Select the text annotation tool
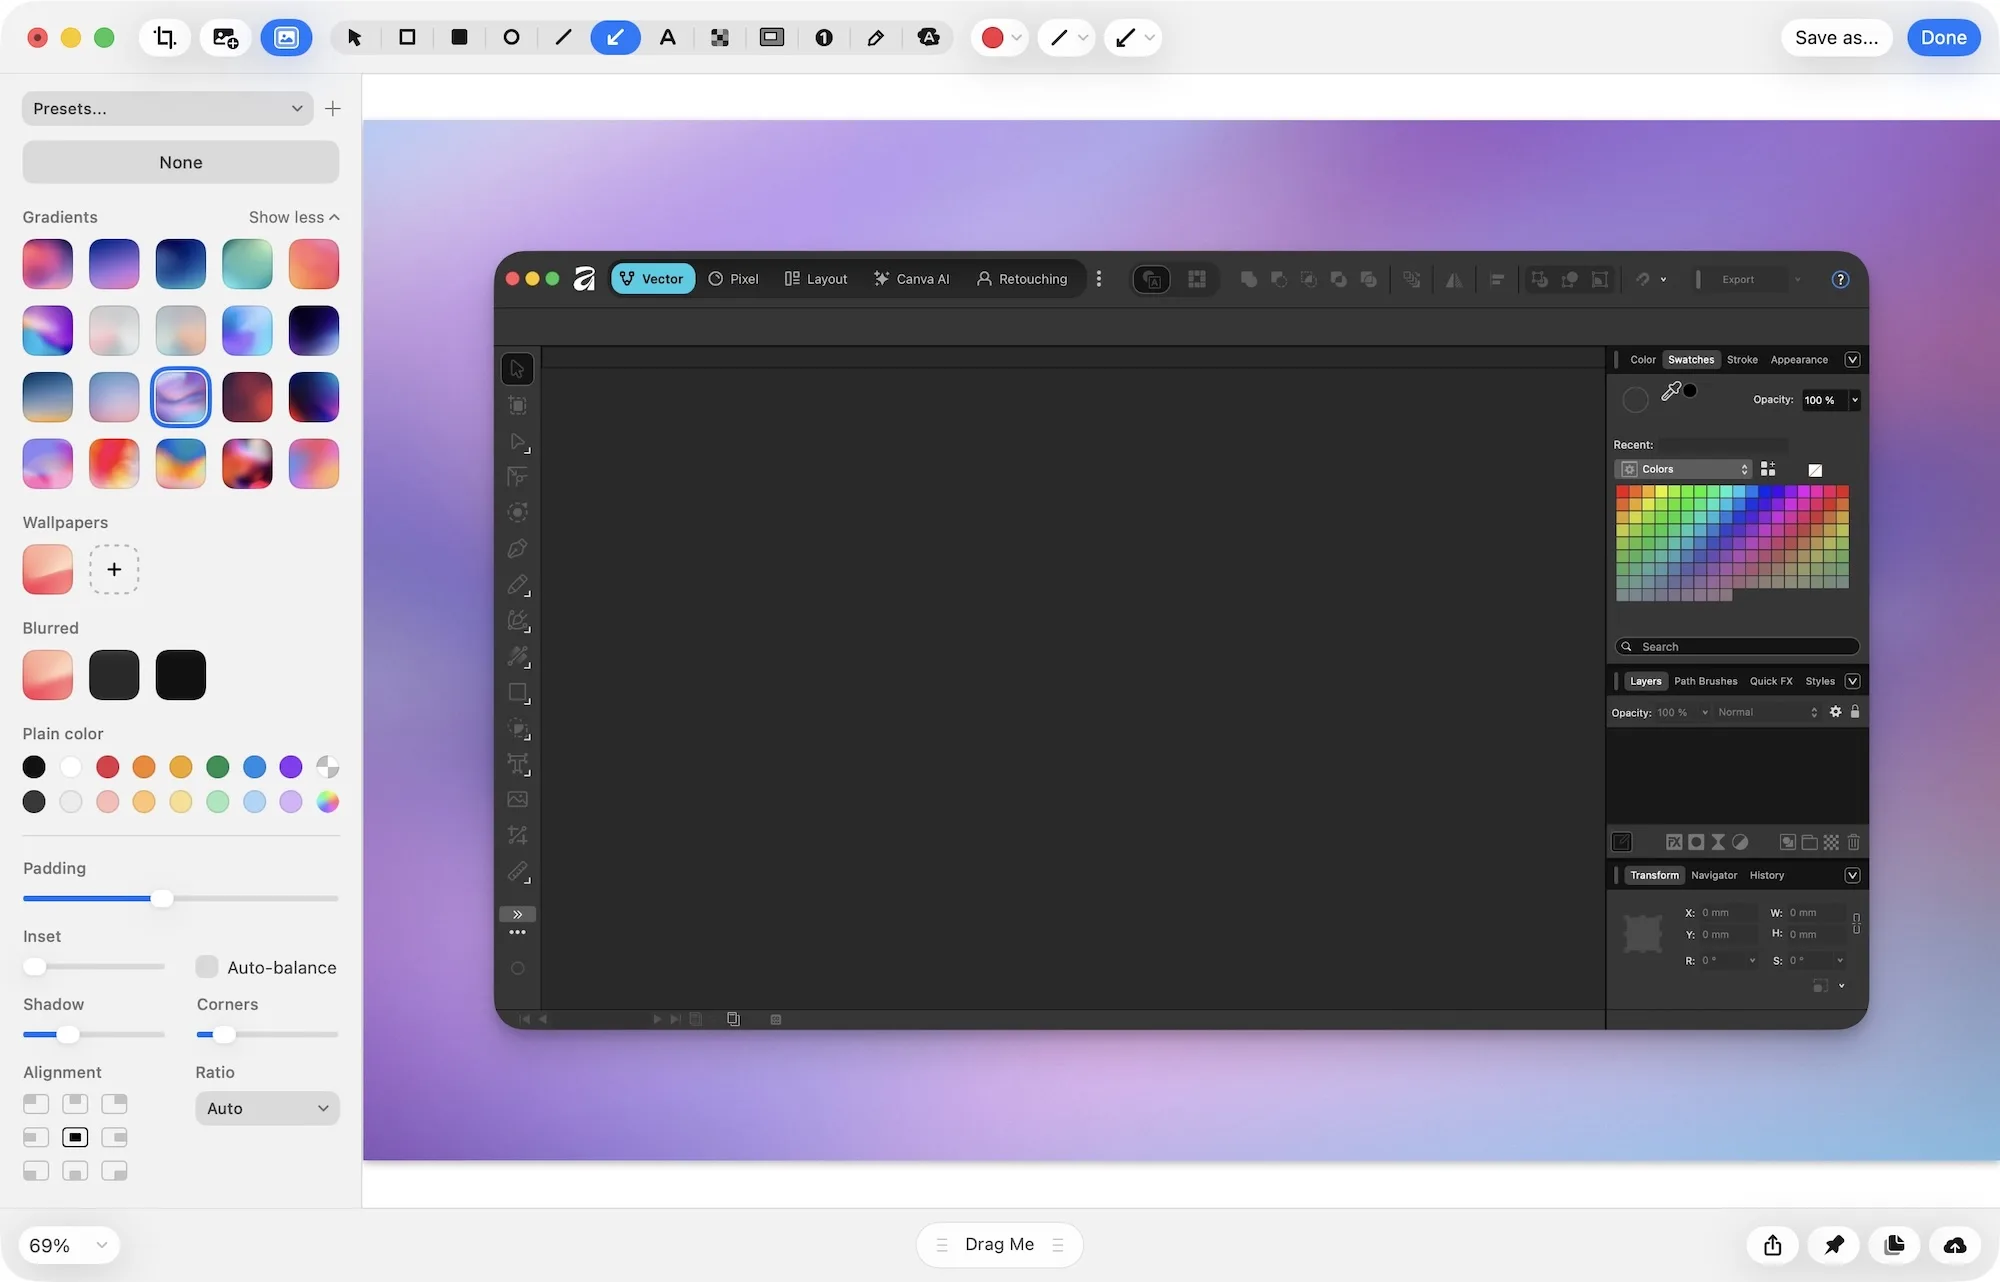 668,38
